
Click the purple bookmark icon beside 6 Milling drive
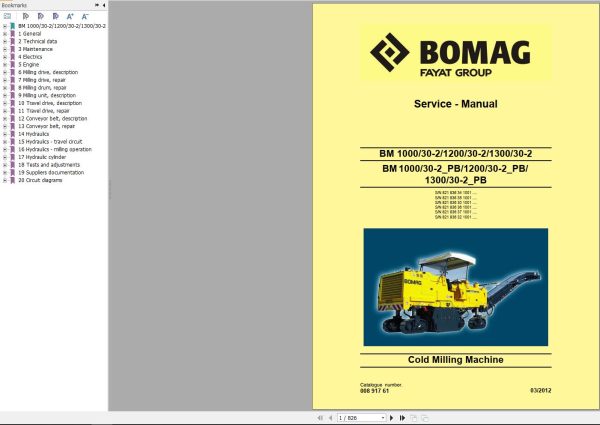click(12, 72)
